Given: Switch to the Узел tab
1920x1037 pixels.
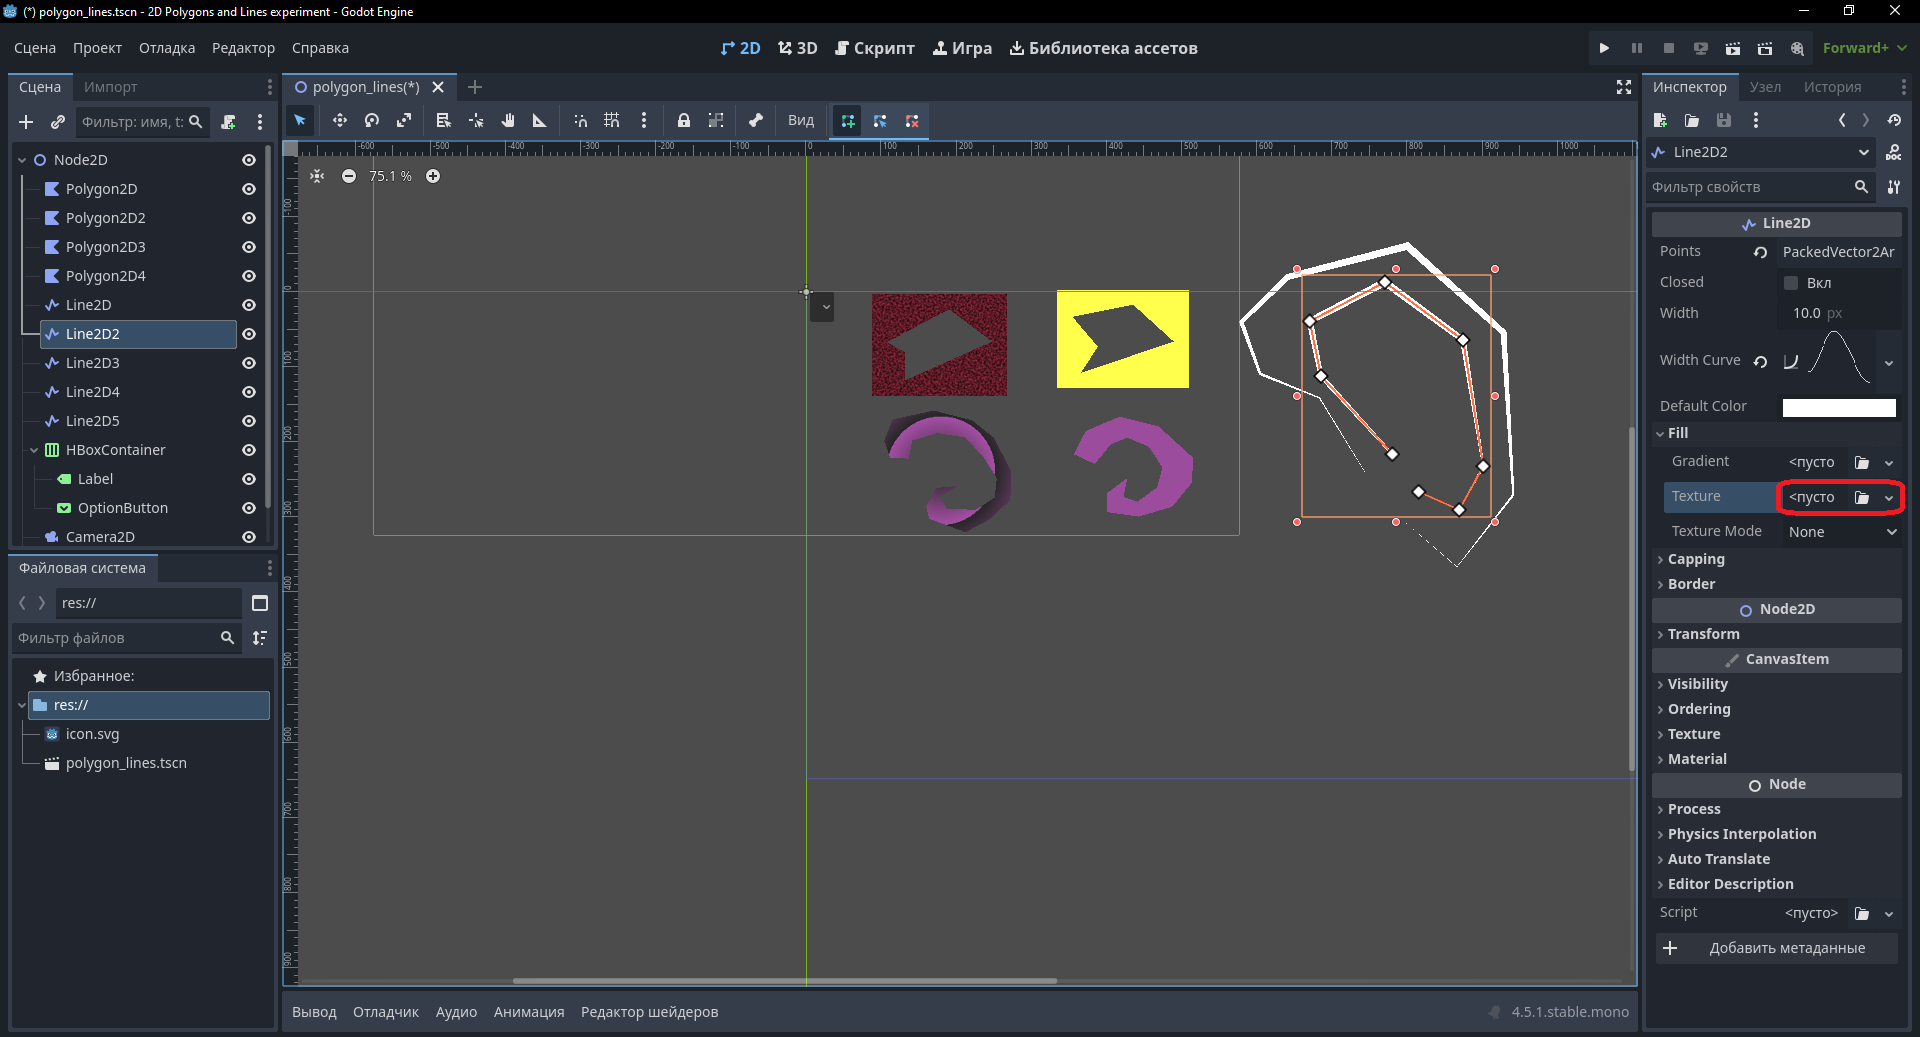Looking at the screenshot, I should coord(1765,87).
